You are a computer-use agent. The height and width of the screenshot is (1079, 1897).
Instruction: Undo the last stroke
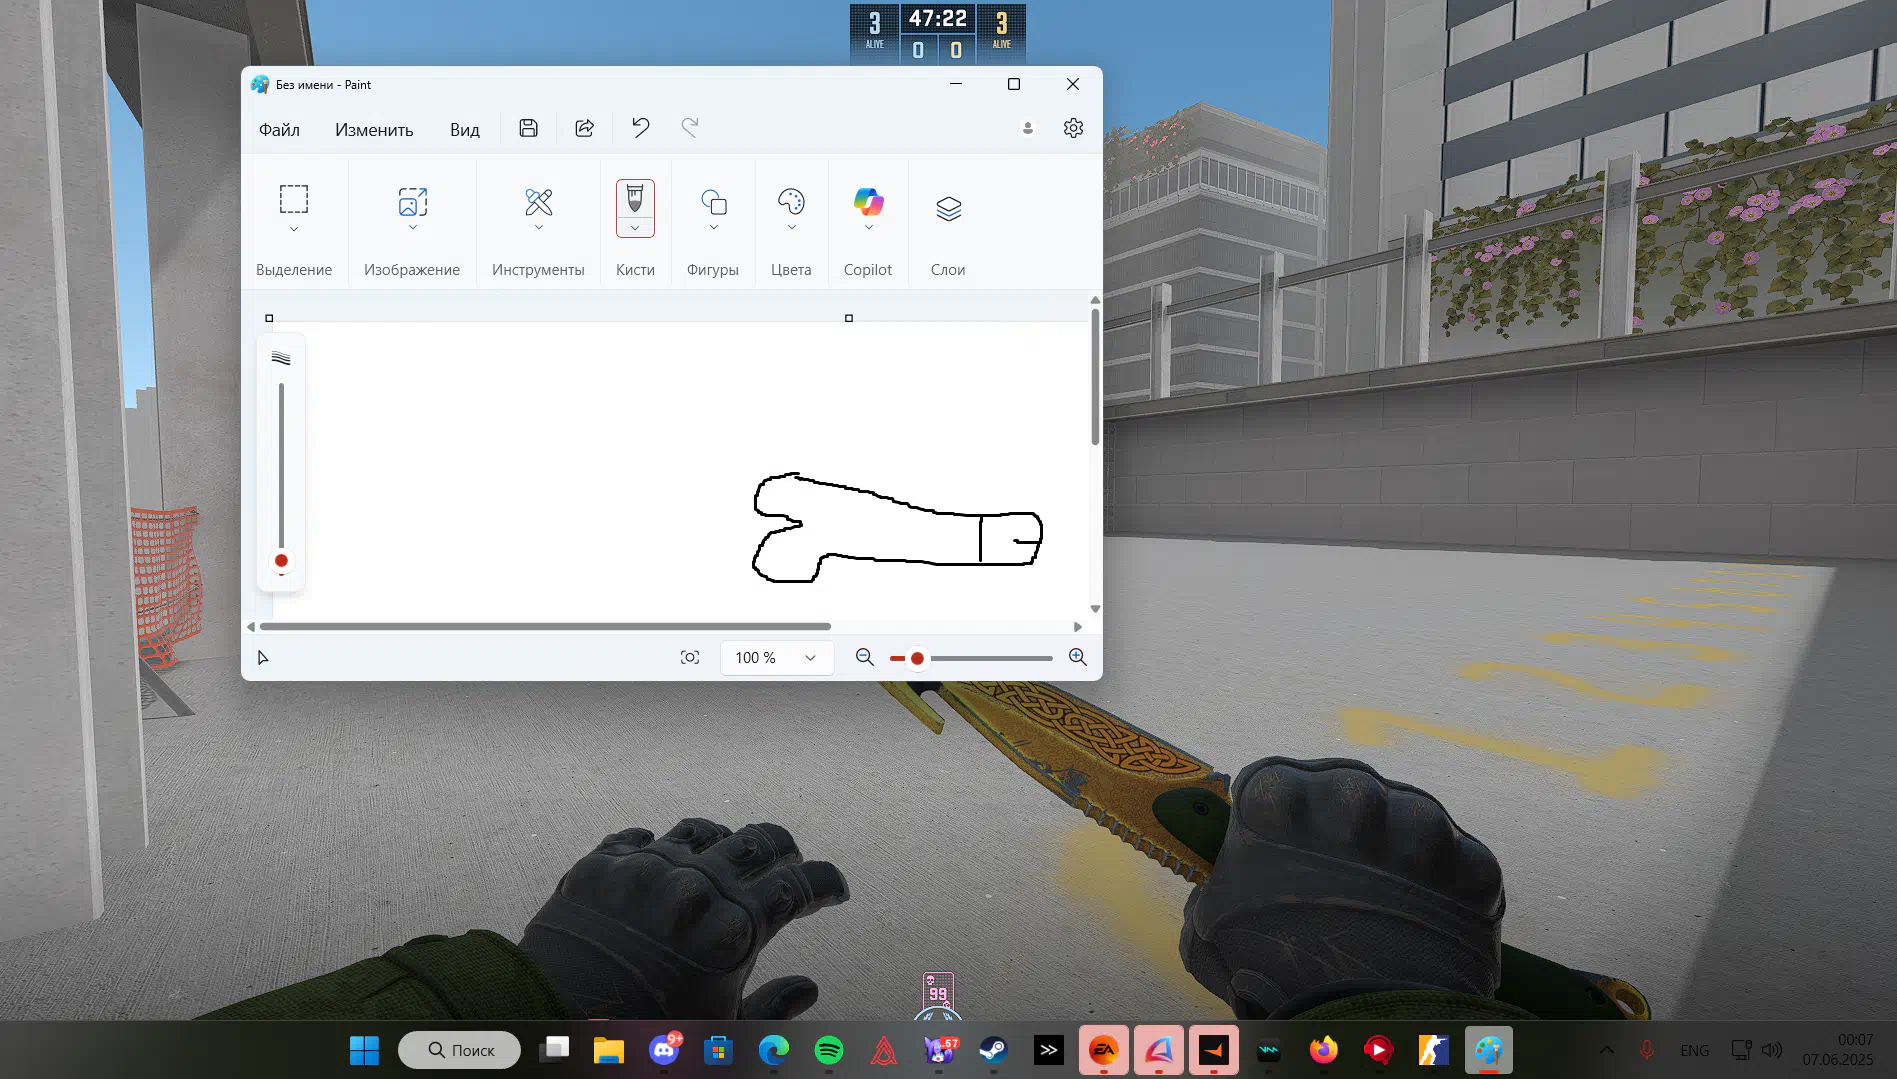(641, 128)
